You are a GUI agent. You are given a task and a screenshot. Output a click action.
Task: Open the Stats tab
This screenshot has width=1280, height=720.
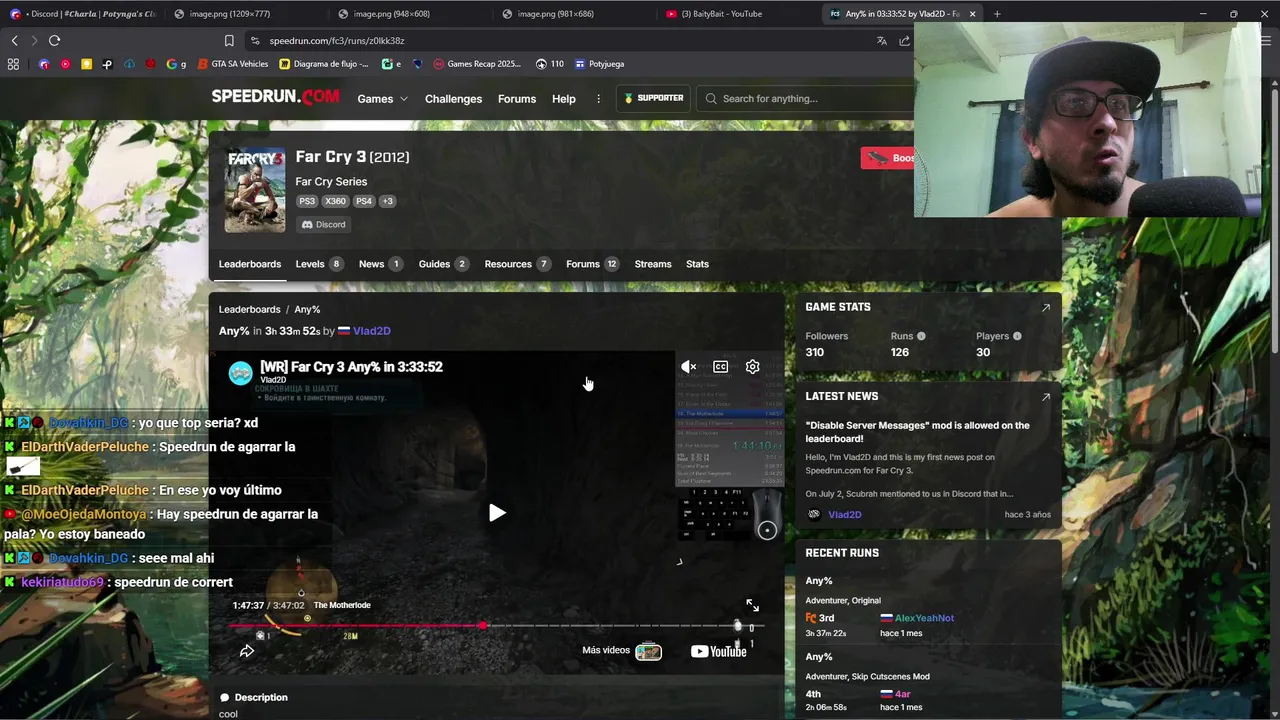(x=697, y=264)
